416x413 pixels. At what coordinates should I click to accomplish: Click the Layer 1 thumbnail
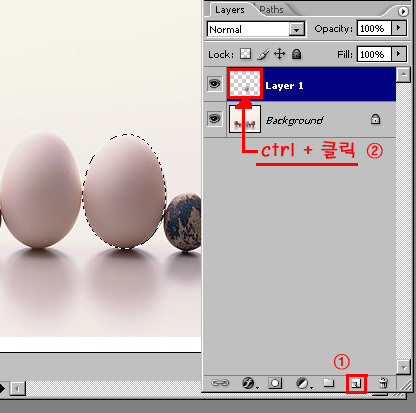click(x=245, y=84)
